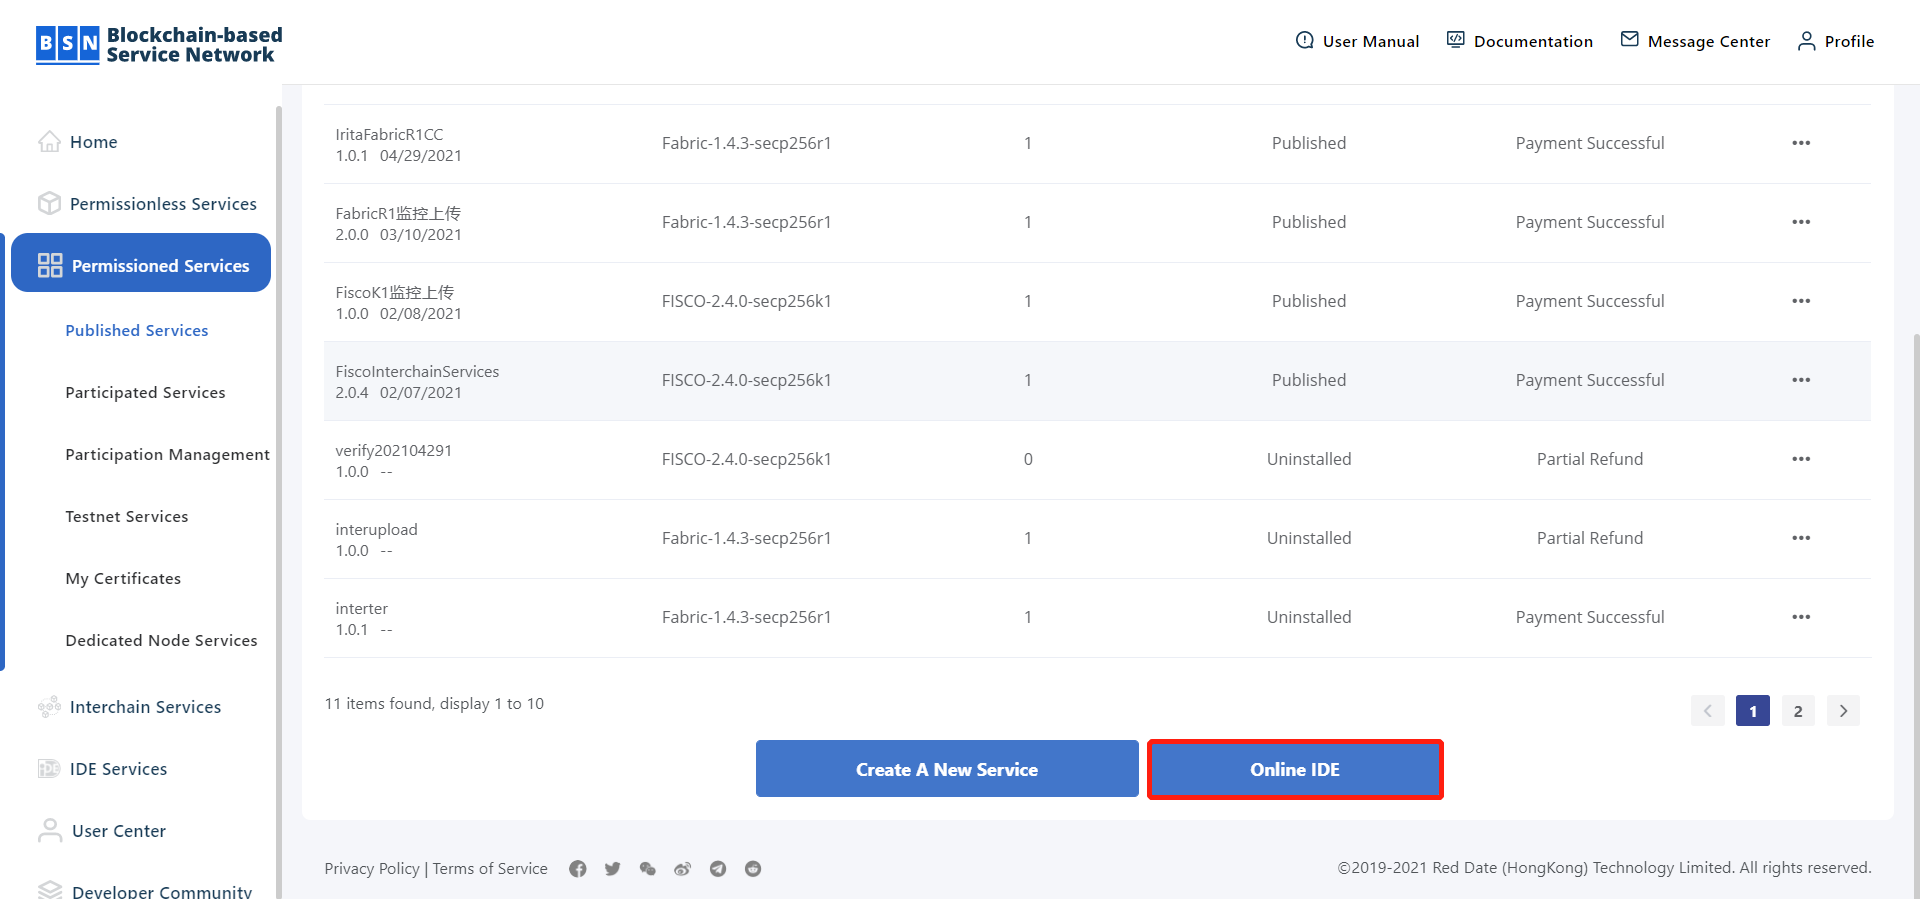This screenshot has height=899, width=1920.
Task: Open the Reddit social icon
Action: pos(753,869)
